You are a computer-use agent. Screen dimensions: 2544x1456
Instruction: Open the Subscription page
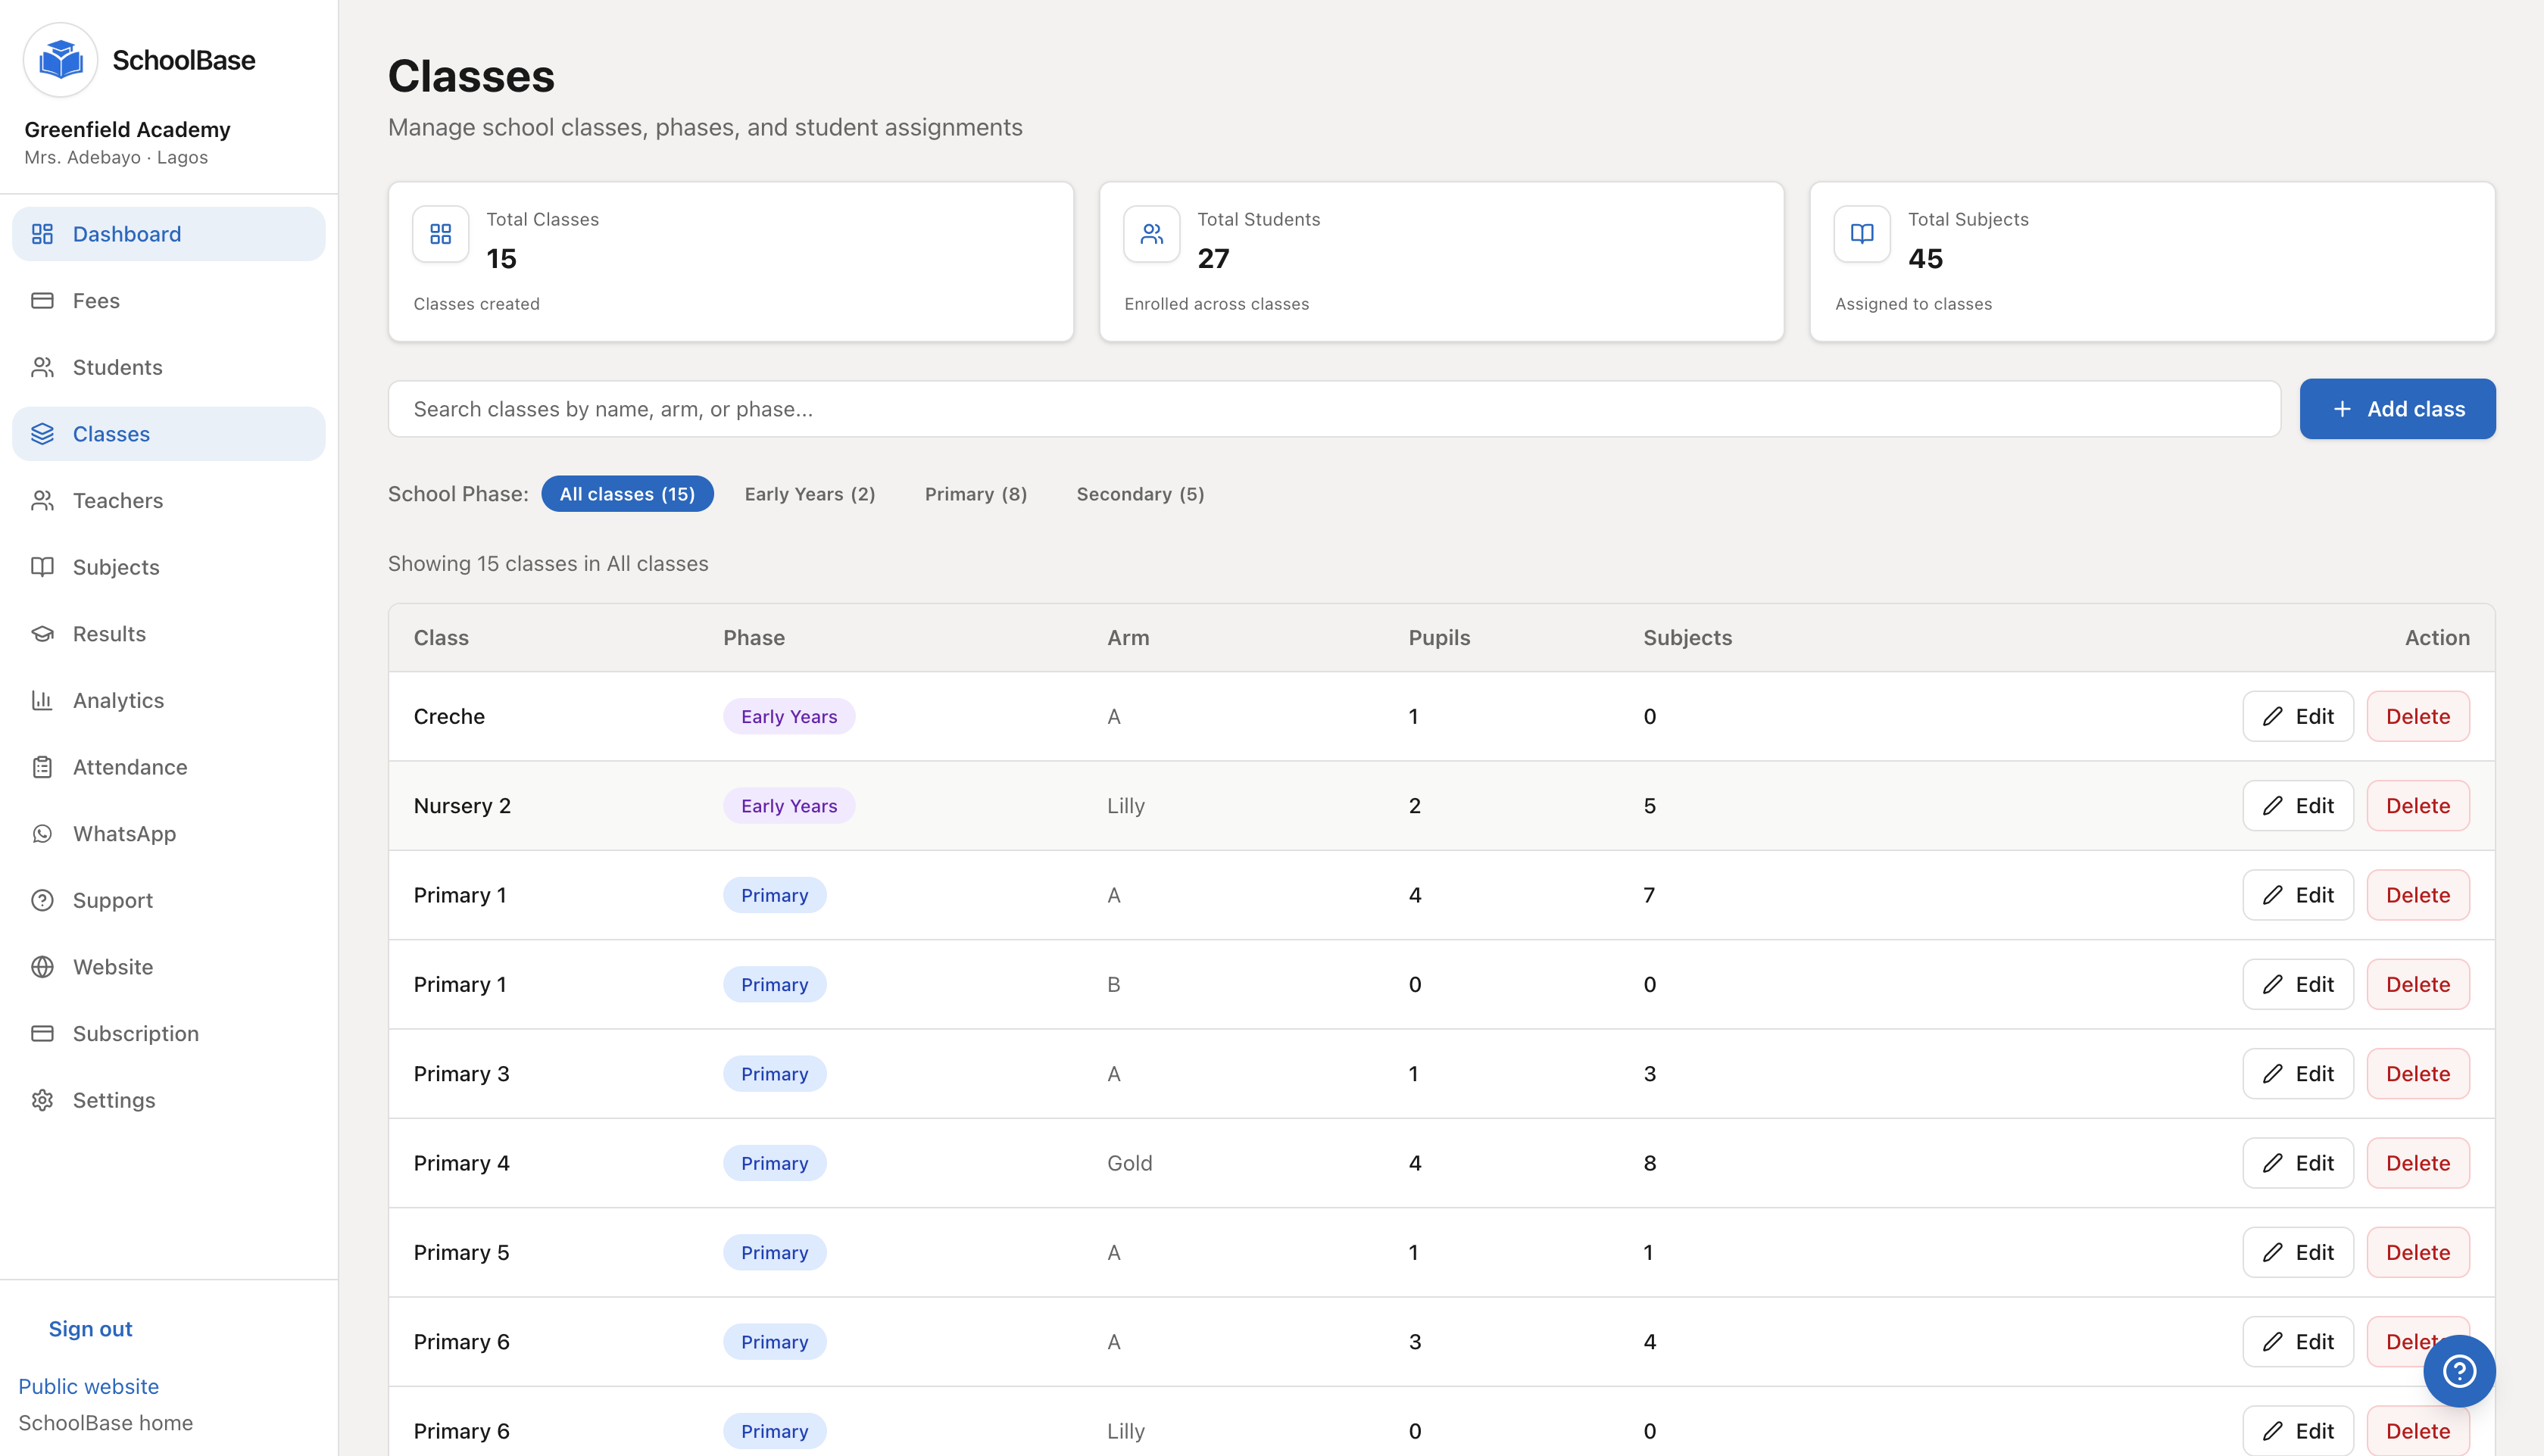(x=169, y=1034)
